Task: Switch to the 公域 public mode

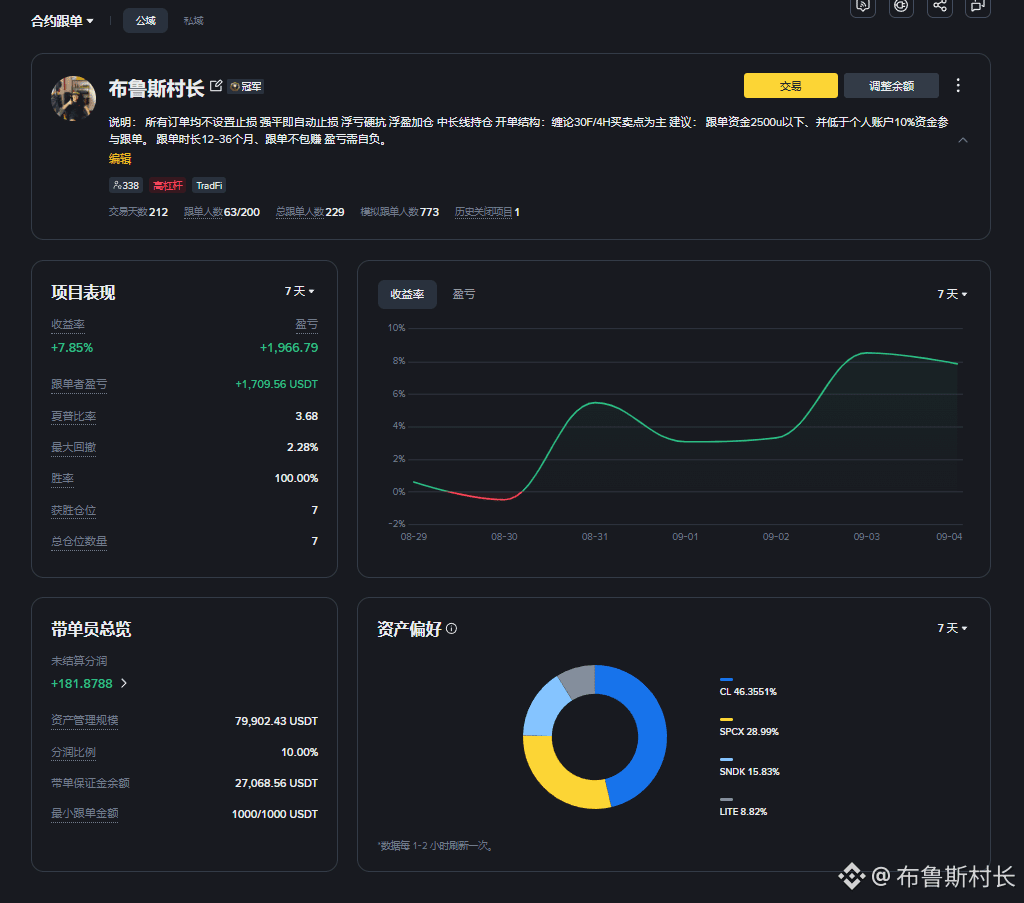Action: (x=145, y=21)
